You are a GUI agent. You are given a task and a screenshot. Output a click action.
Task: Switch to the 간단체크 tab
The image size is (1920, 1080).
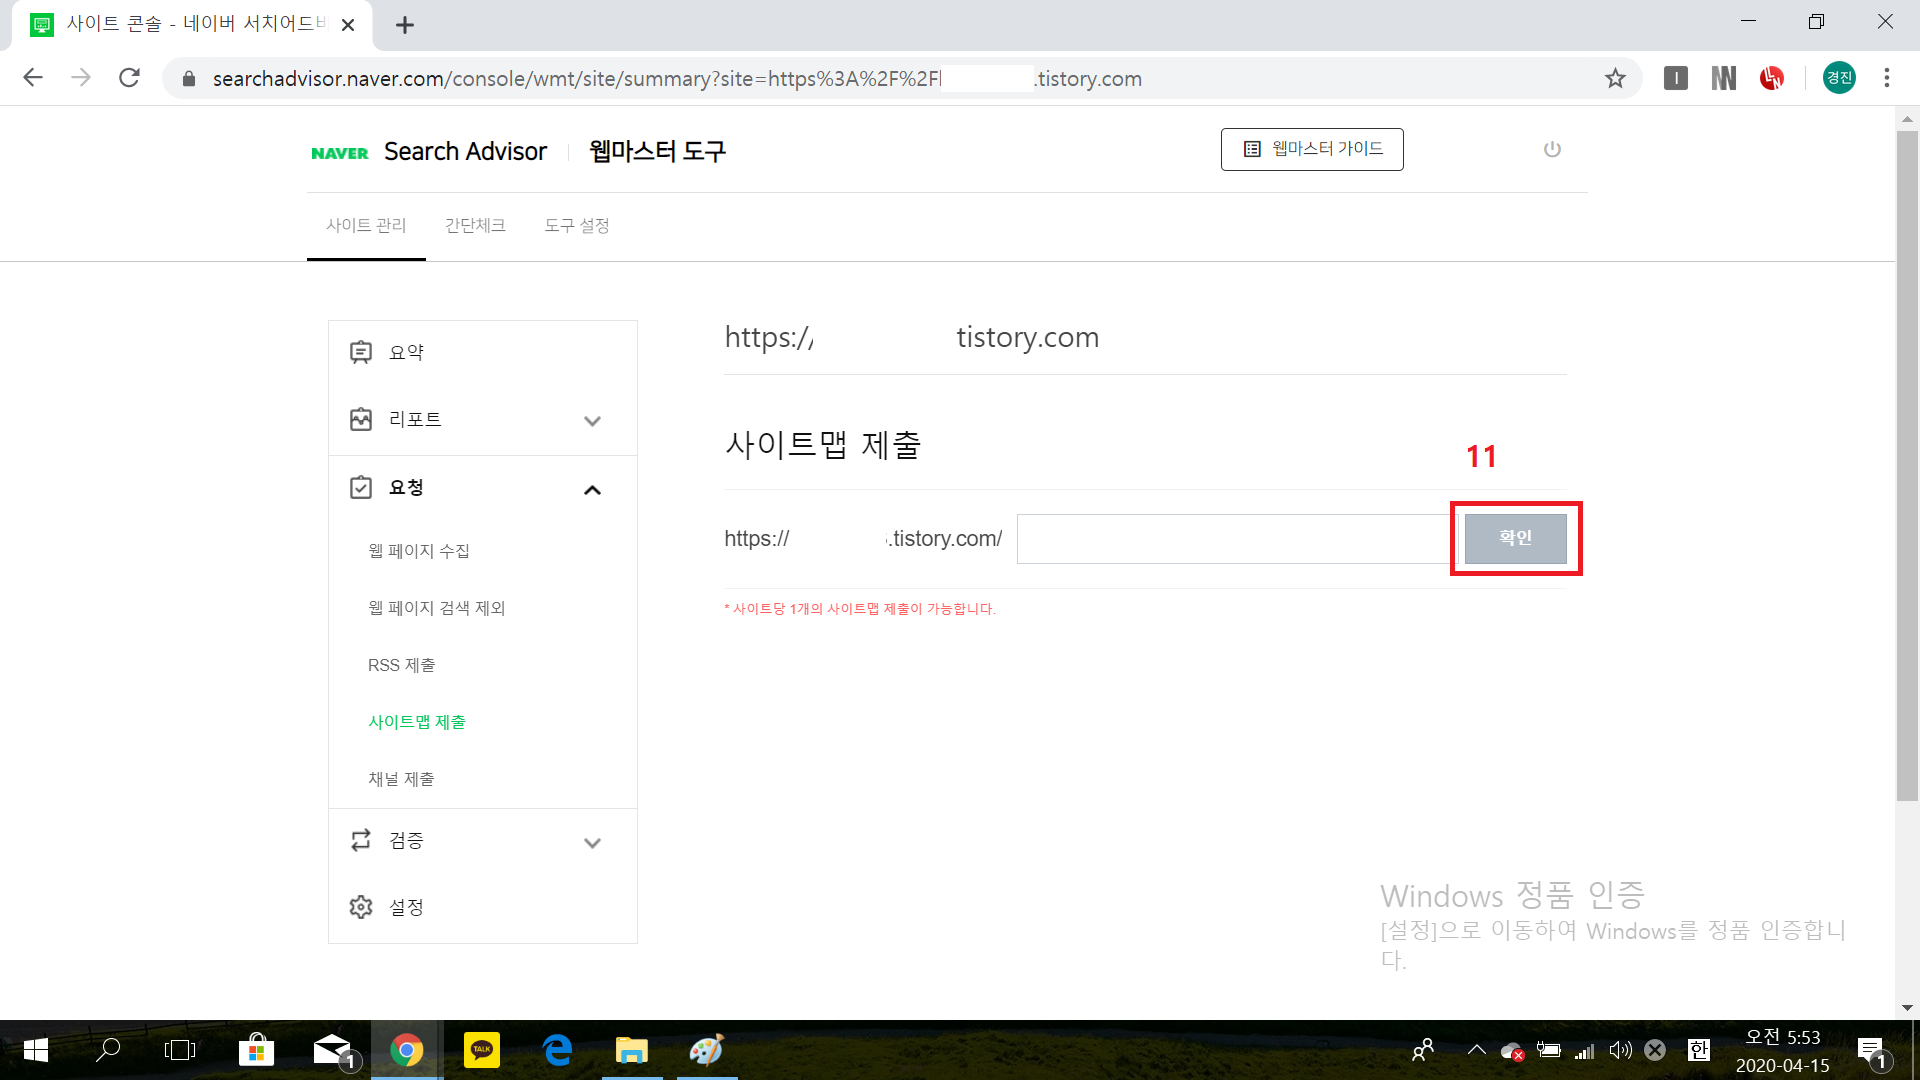pyautogui.click(x=475, y=226)
